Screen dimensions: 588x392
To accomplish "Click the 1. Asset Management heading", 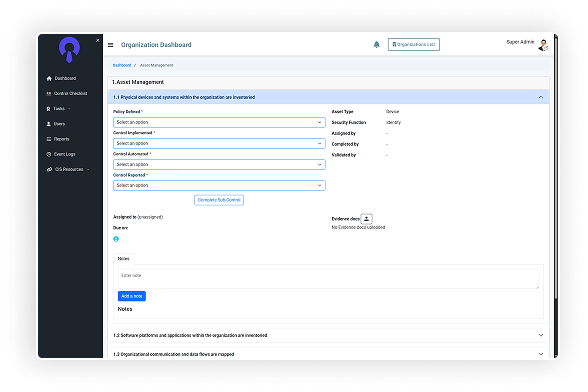I will [138, 82].
